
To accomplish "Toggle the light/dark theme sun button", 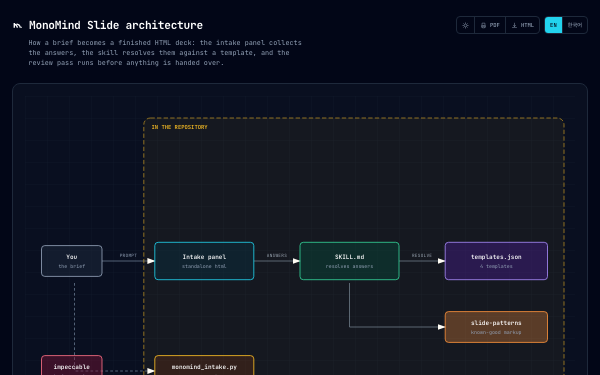I will click(465, 25).
